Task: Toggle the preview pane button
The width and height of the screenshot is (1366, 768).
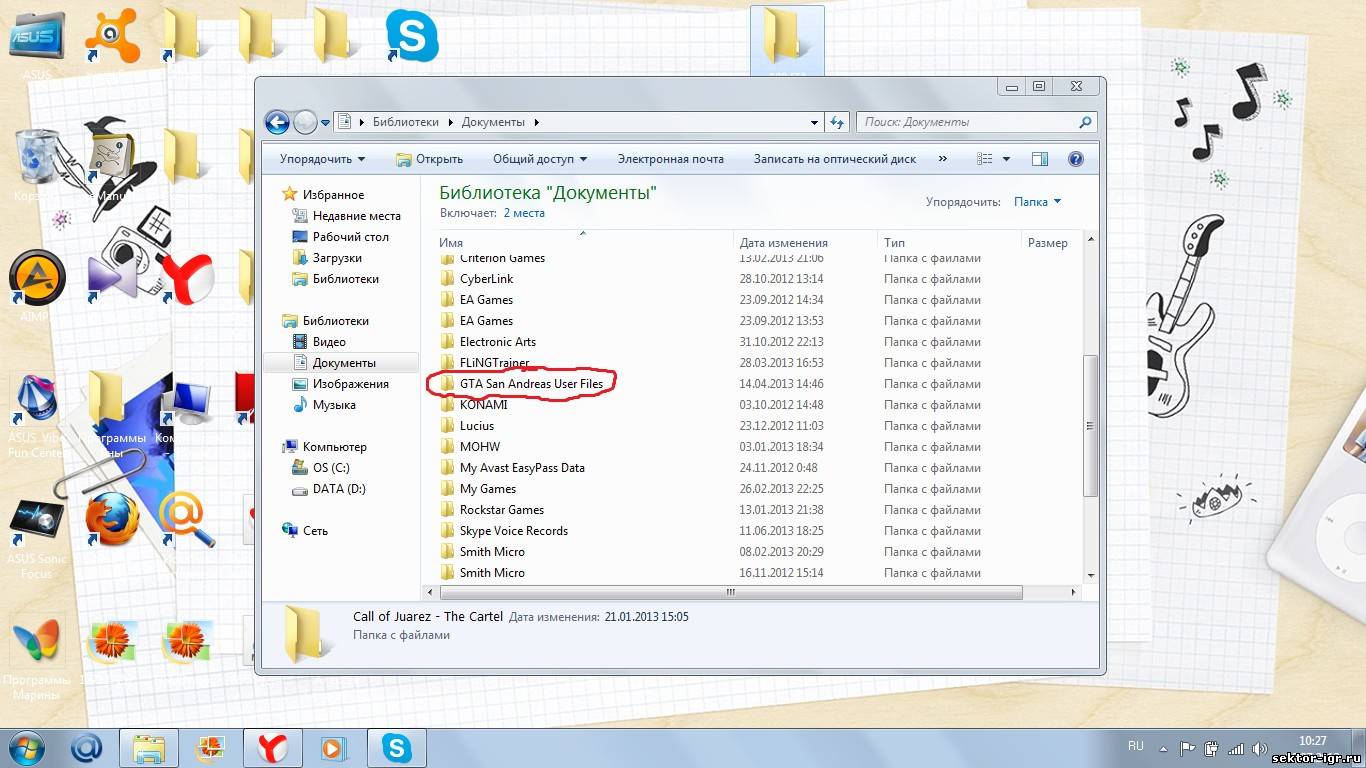Action: 1040,159
